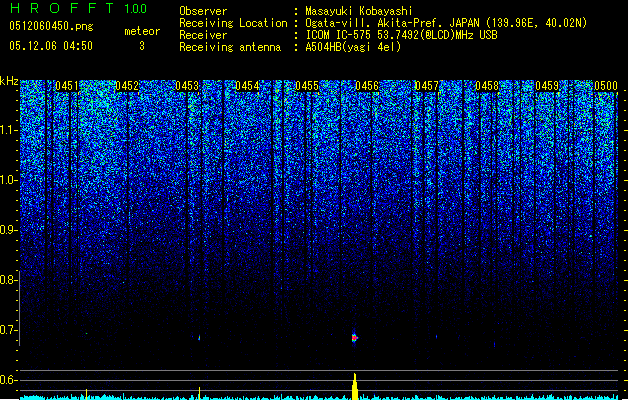Click the 0.8 kHz axis label
The height and width of the screenshot is (400, 629).
pyautogui.click(x=8, y=280)
